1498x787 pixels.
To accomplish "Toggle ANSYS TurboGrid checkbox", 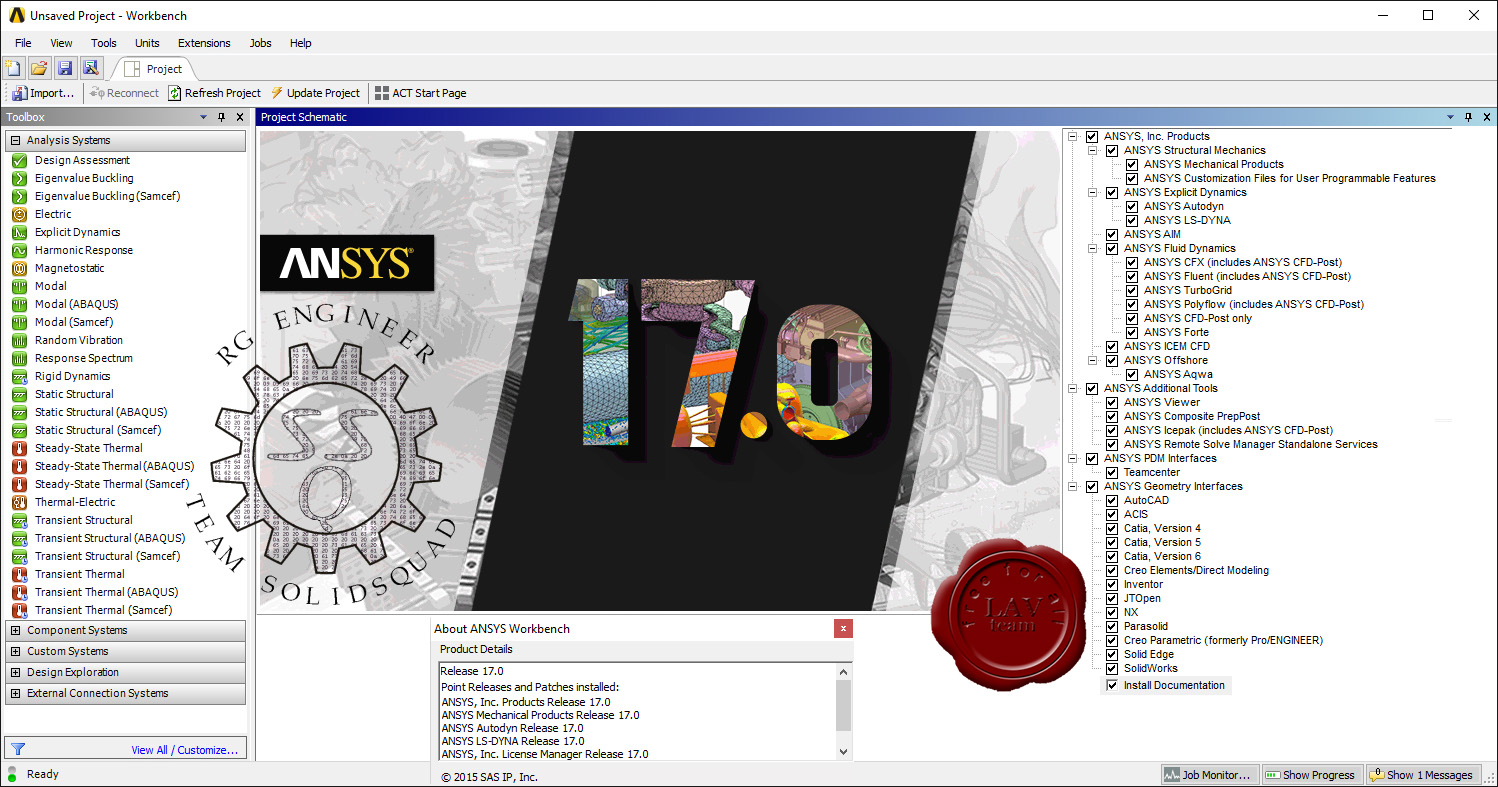I will (1132, 290).
